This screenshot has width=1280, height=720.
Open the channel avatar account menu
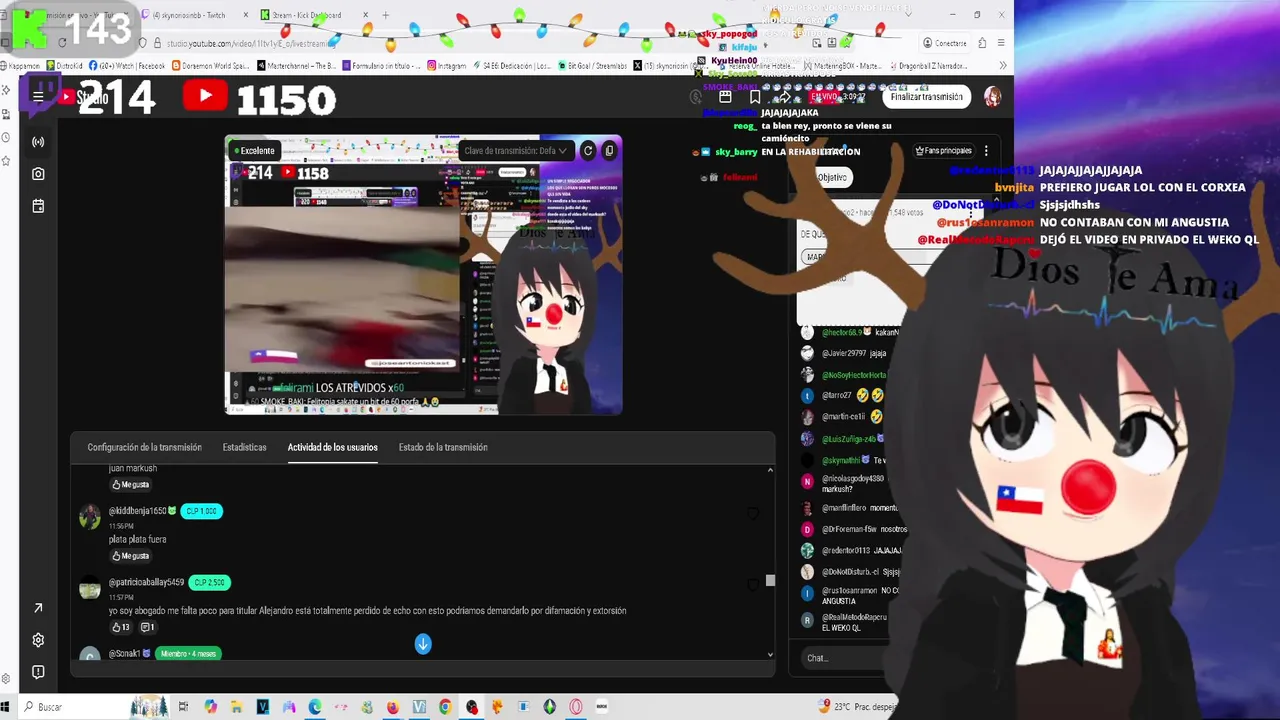tap(992, 97)
